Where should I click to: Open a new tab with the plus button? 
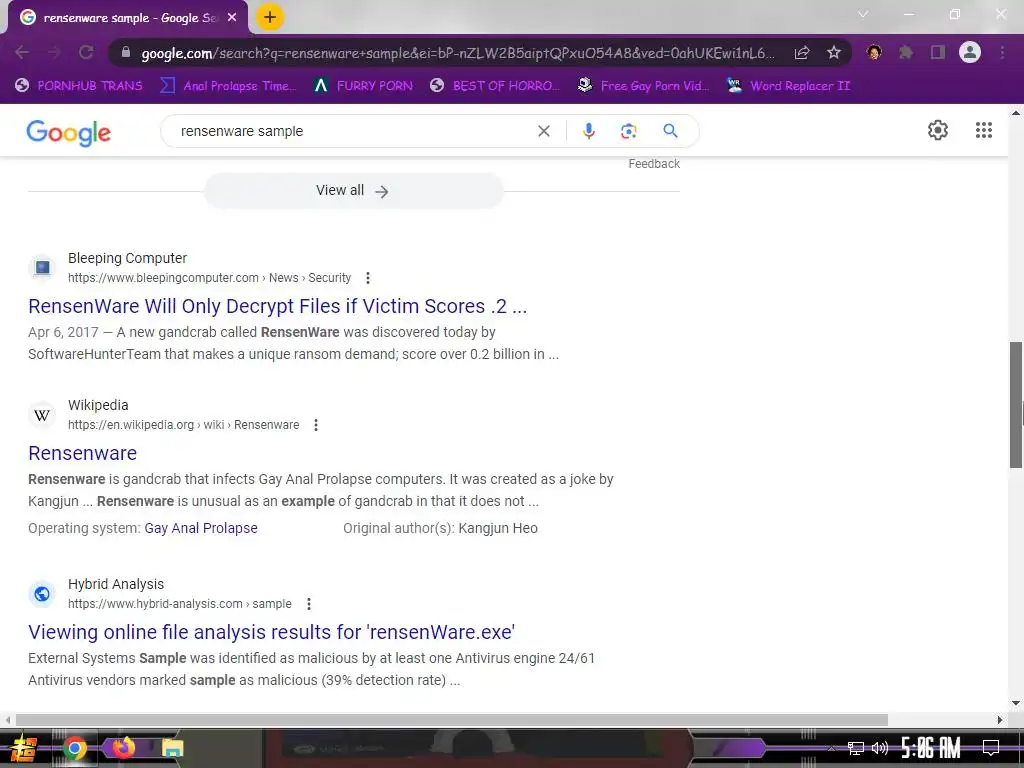(270, 17)
